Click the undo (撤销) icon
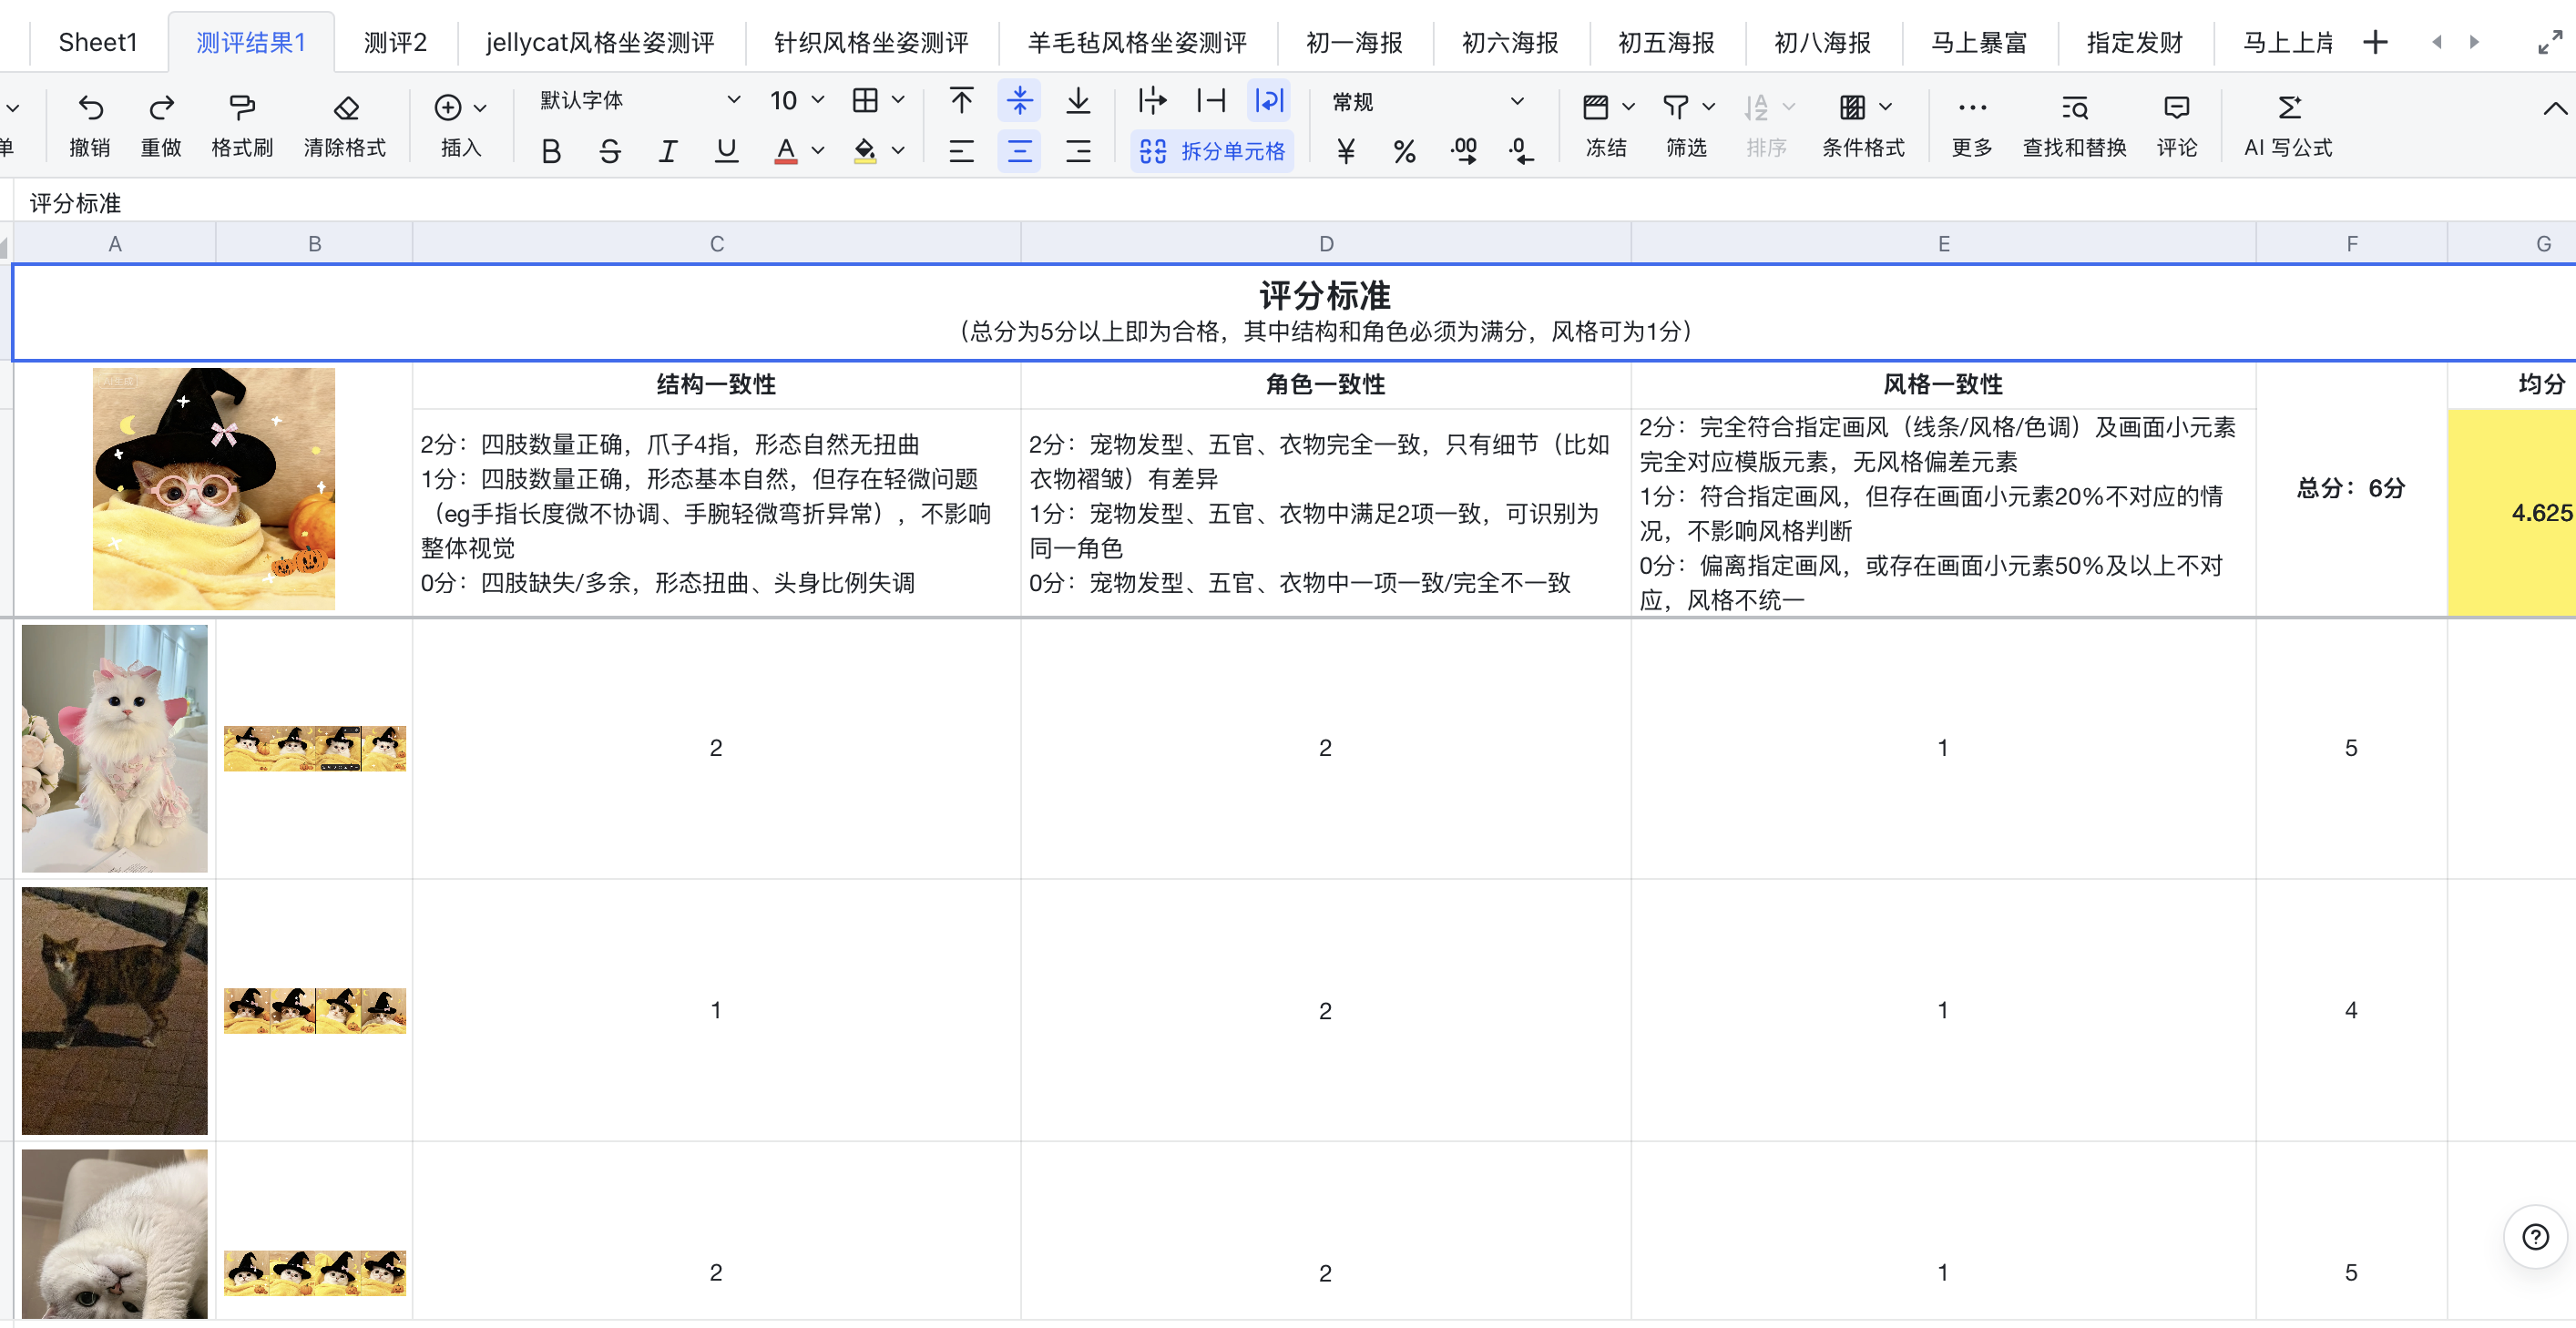Viewport: 2576px width, 1328px height. tap(90, 108)
